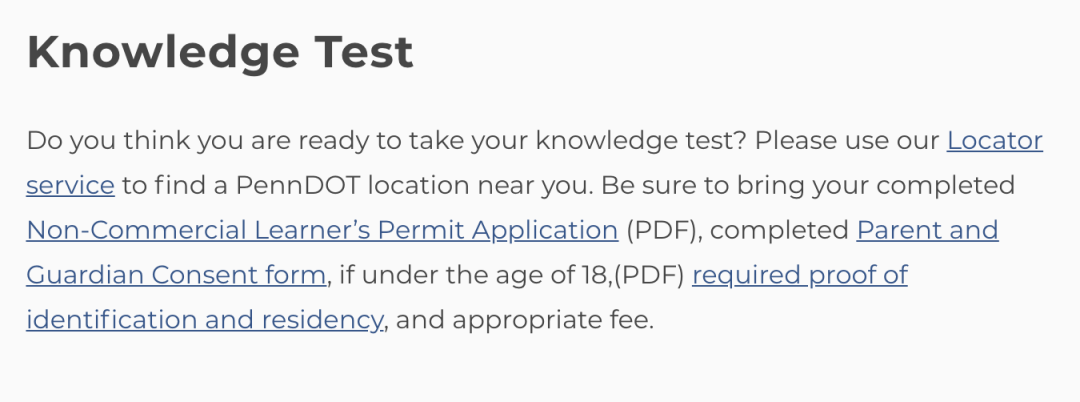Click the phrase "Please use our"
The image size is (1080, 402).
(846, 141)
